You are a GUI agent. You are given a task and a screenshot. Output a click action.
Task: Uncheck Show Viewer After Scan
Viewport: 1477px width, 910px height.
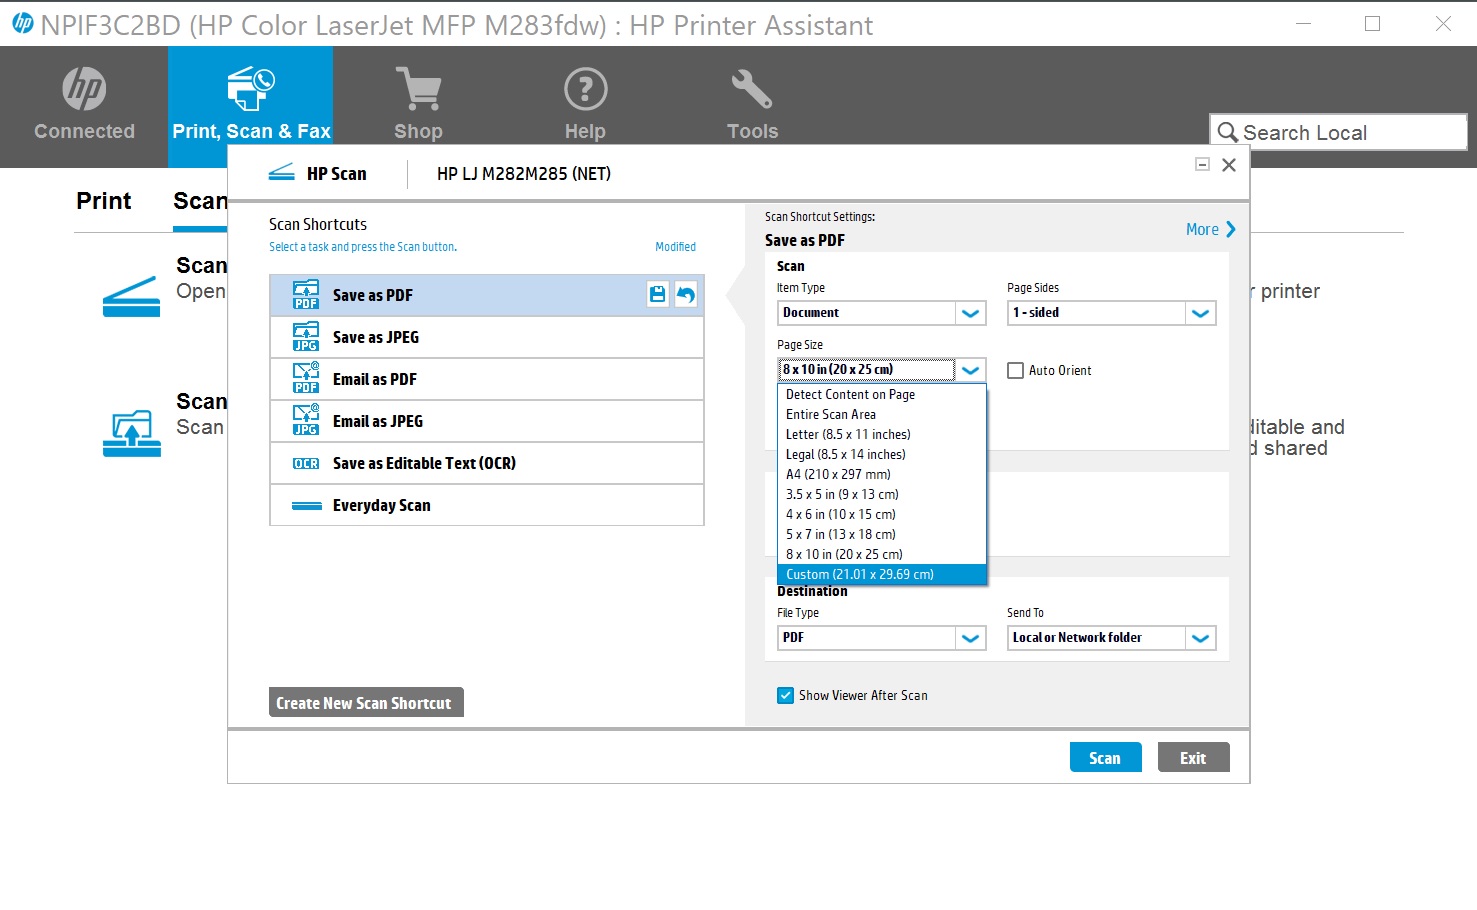pyautogui.click(x=786, y=695)
